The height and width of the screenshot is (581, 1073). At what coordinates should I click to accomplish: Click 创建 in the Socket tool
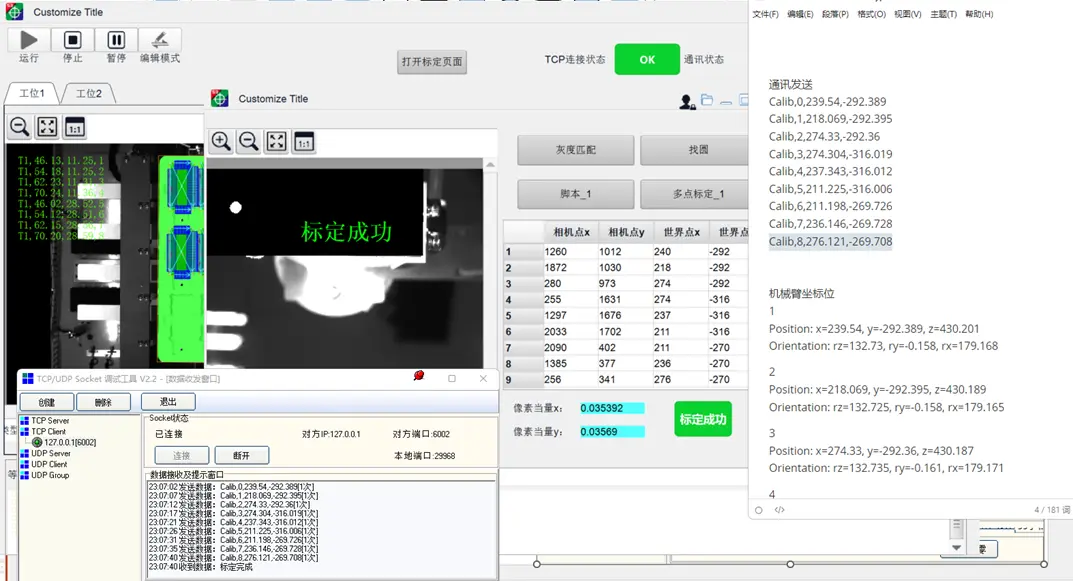click(x=47, y=402)
